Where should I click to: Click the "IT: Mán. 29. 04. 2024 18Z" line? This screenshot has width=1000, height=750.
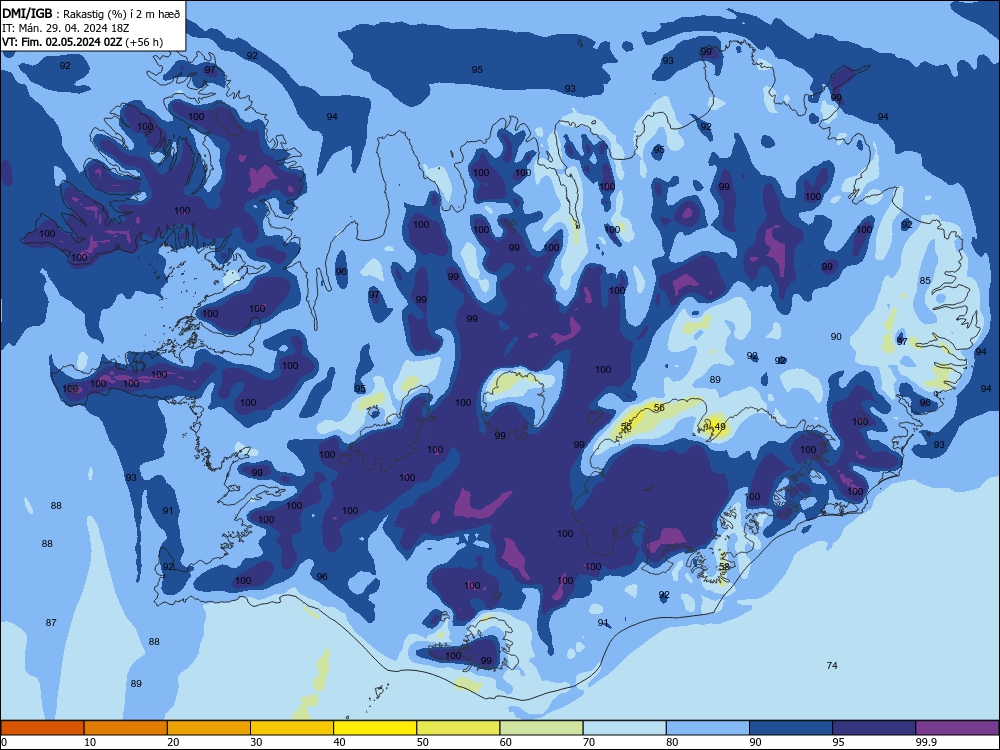pyautogui.click(x=65, y=28)
